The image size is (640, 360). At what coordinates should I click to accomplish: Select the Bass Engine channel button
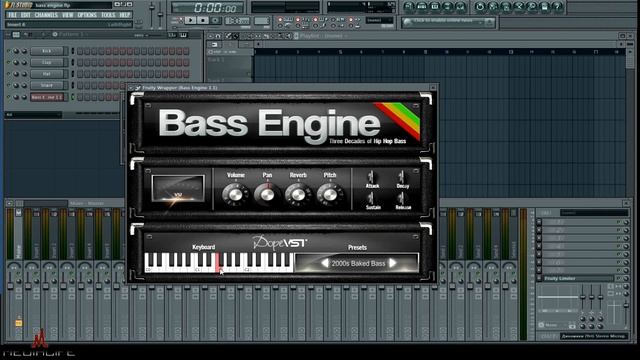[x=47, y=97]
